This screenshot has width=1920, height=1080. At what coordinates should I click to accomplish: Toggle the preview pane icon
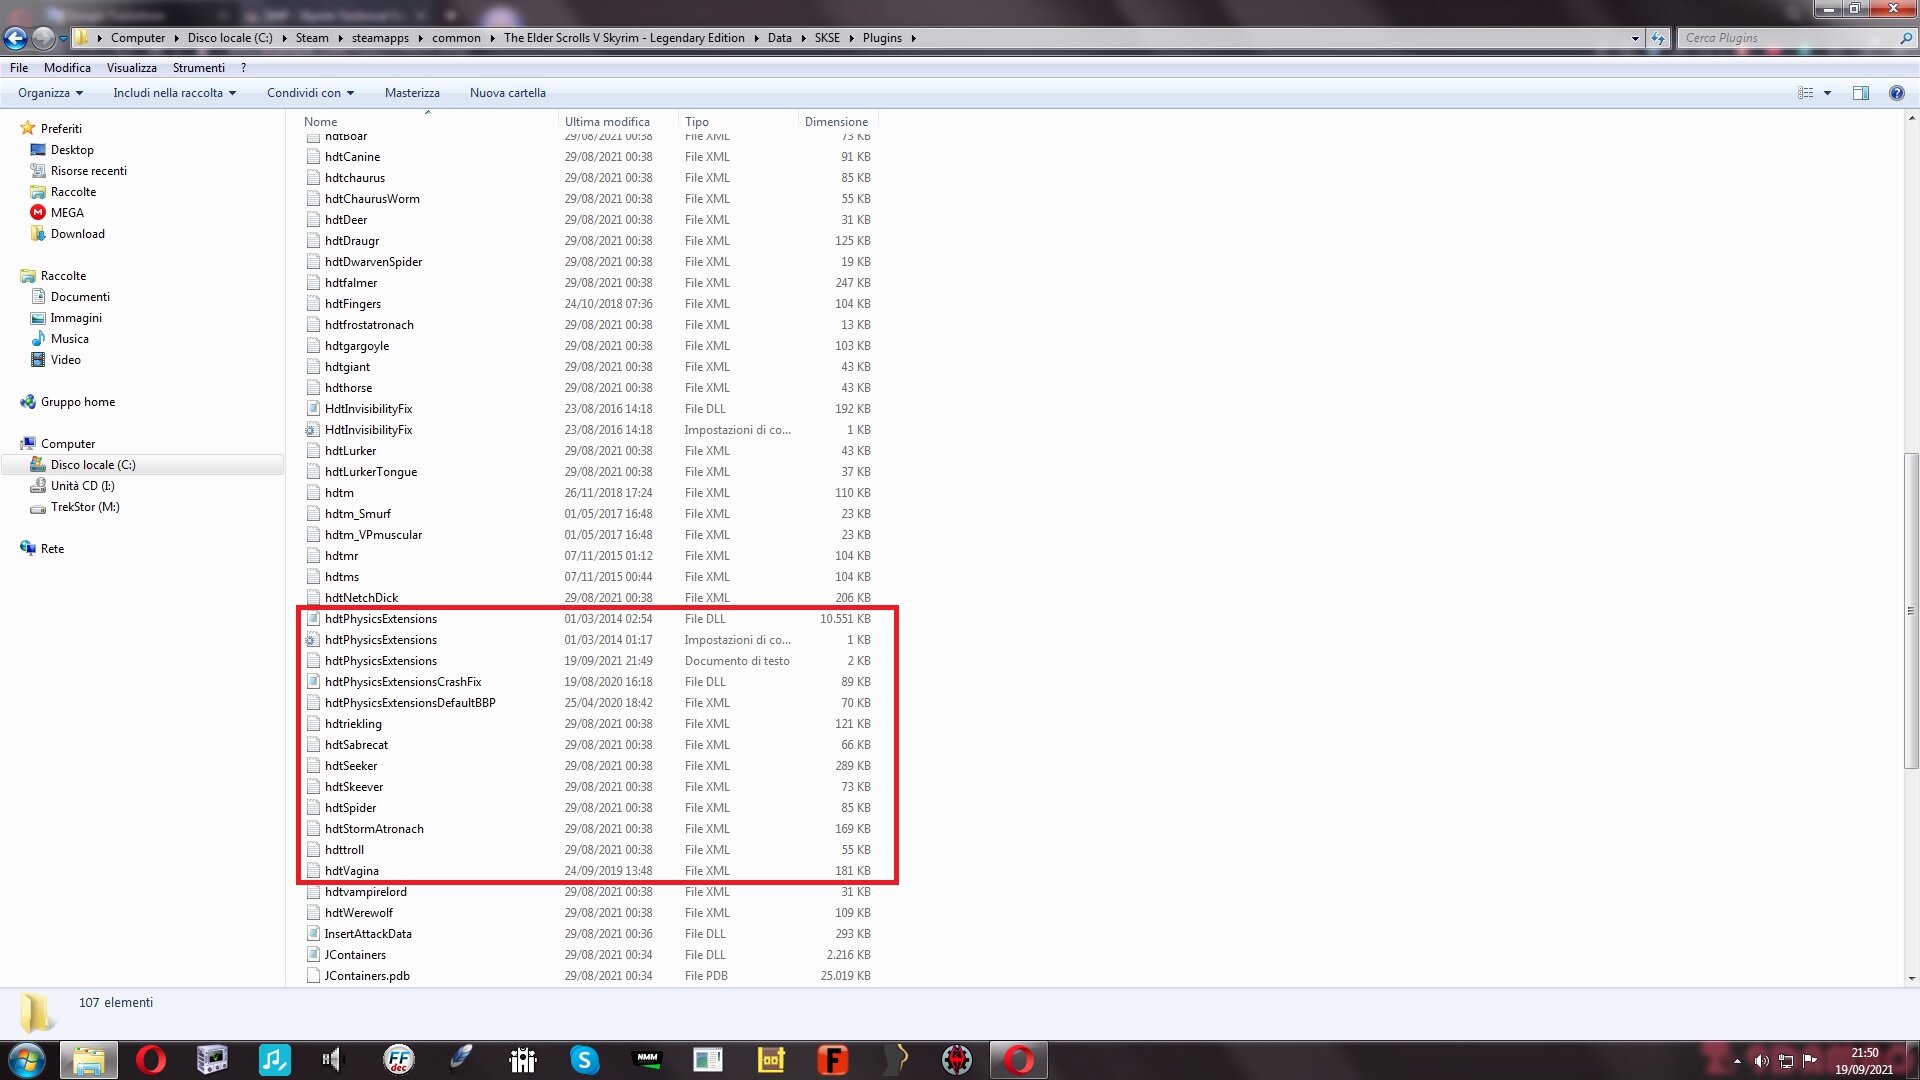tap(1861, 93)
